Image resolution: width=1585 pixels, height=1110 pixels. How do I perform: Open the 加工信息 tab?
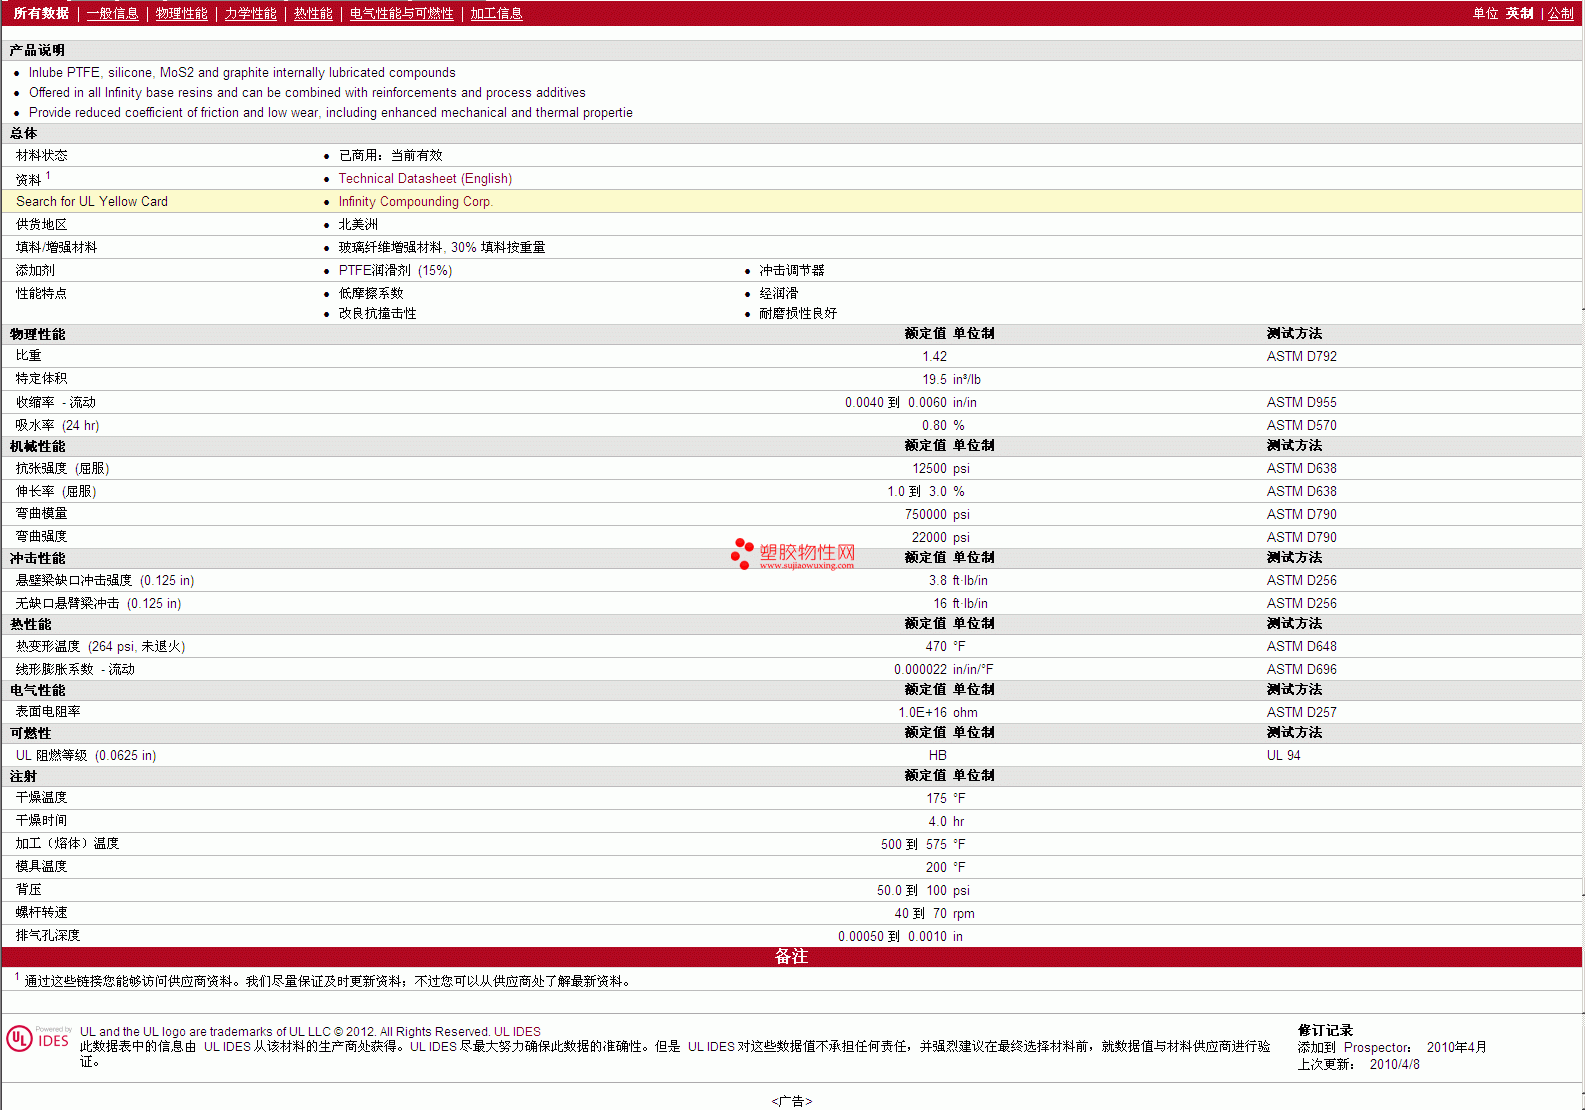point(497,14)
